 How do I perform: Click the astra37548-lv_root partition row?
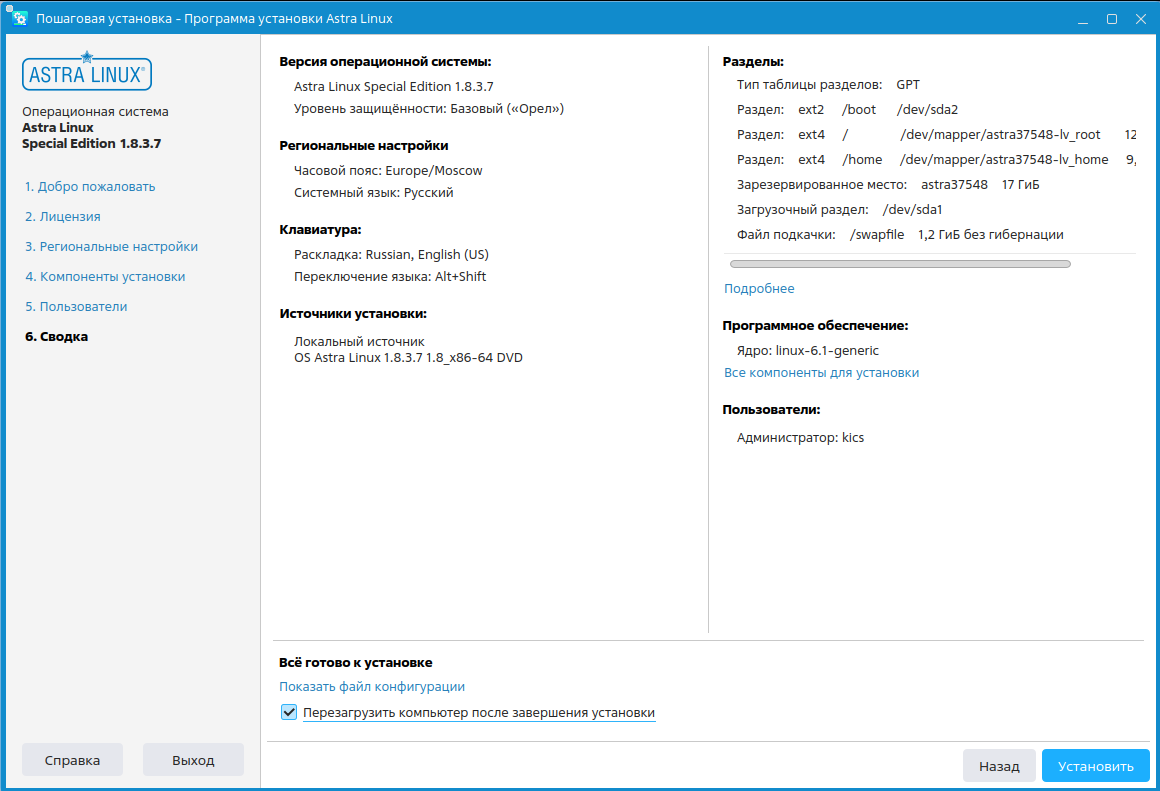pos(937,135)
